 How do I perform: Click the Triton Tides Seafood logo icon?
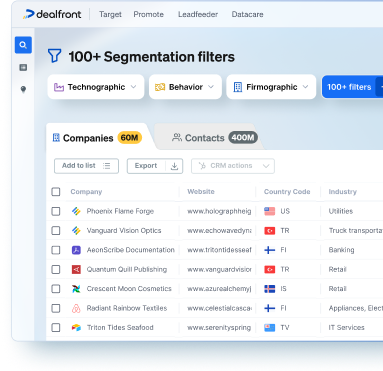(x=76, y=328)
